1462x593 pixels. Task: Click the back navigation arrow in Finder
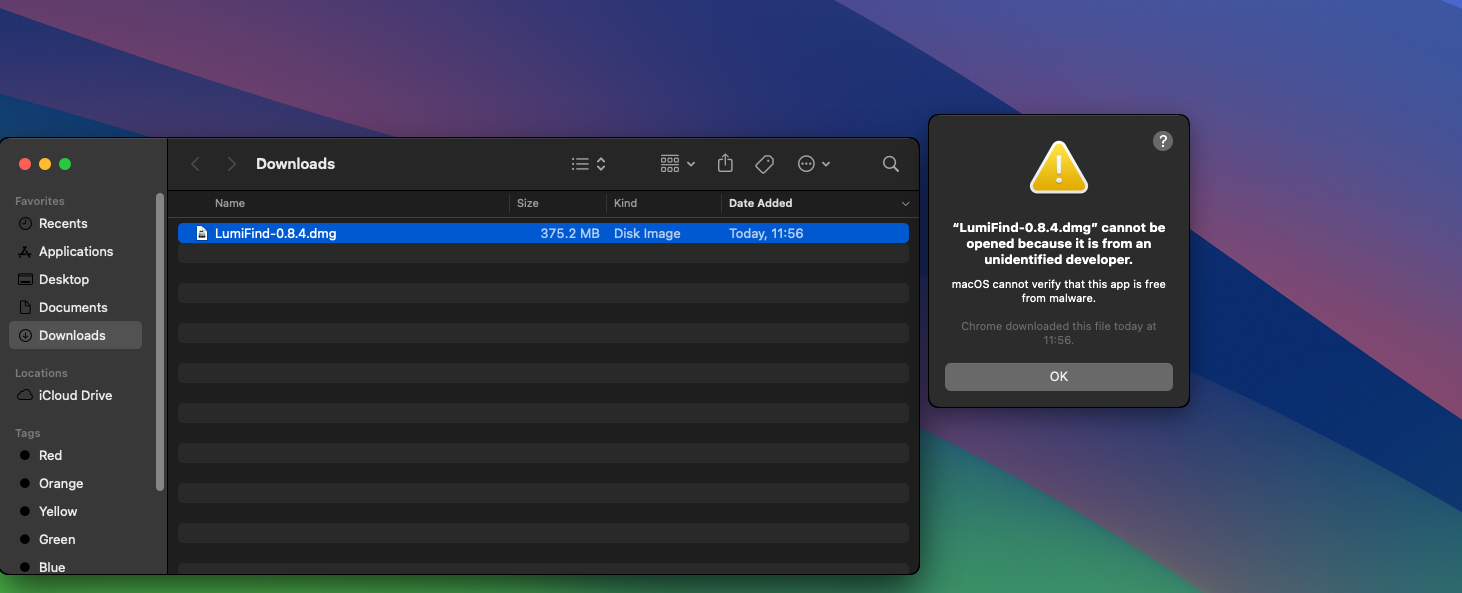point(195,164)
